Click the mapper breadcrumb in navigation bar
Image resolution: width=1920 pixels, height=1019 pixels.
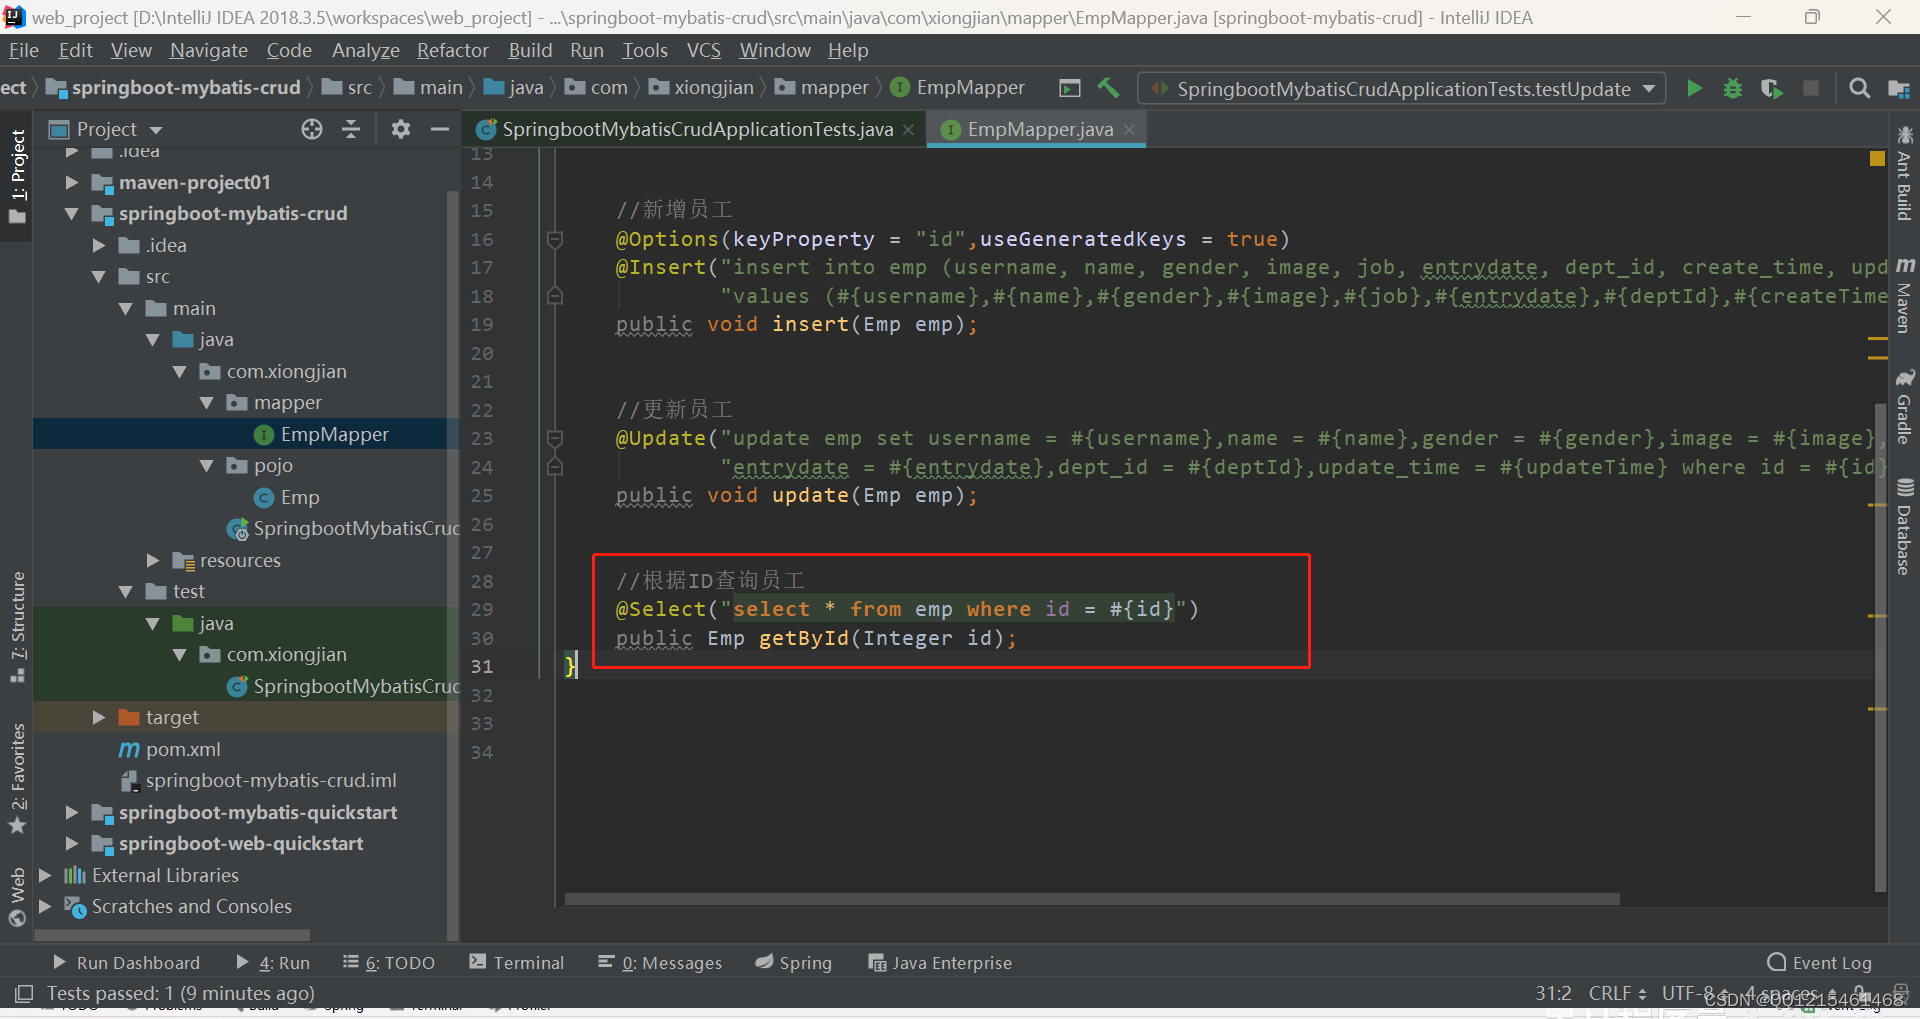821,88
